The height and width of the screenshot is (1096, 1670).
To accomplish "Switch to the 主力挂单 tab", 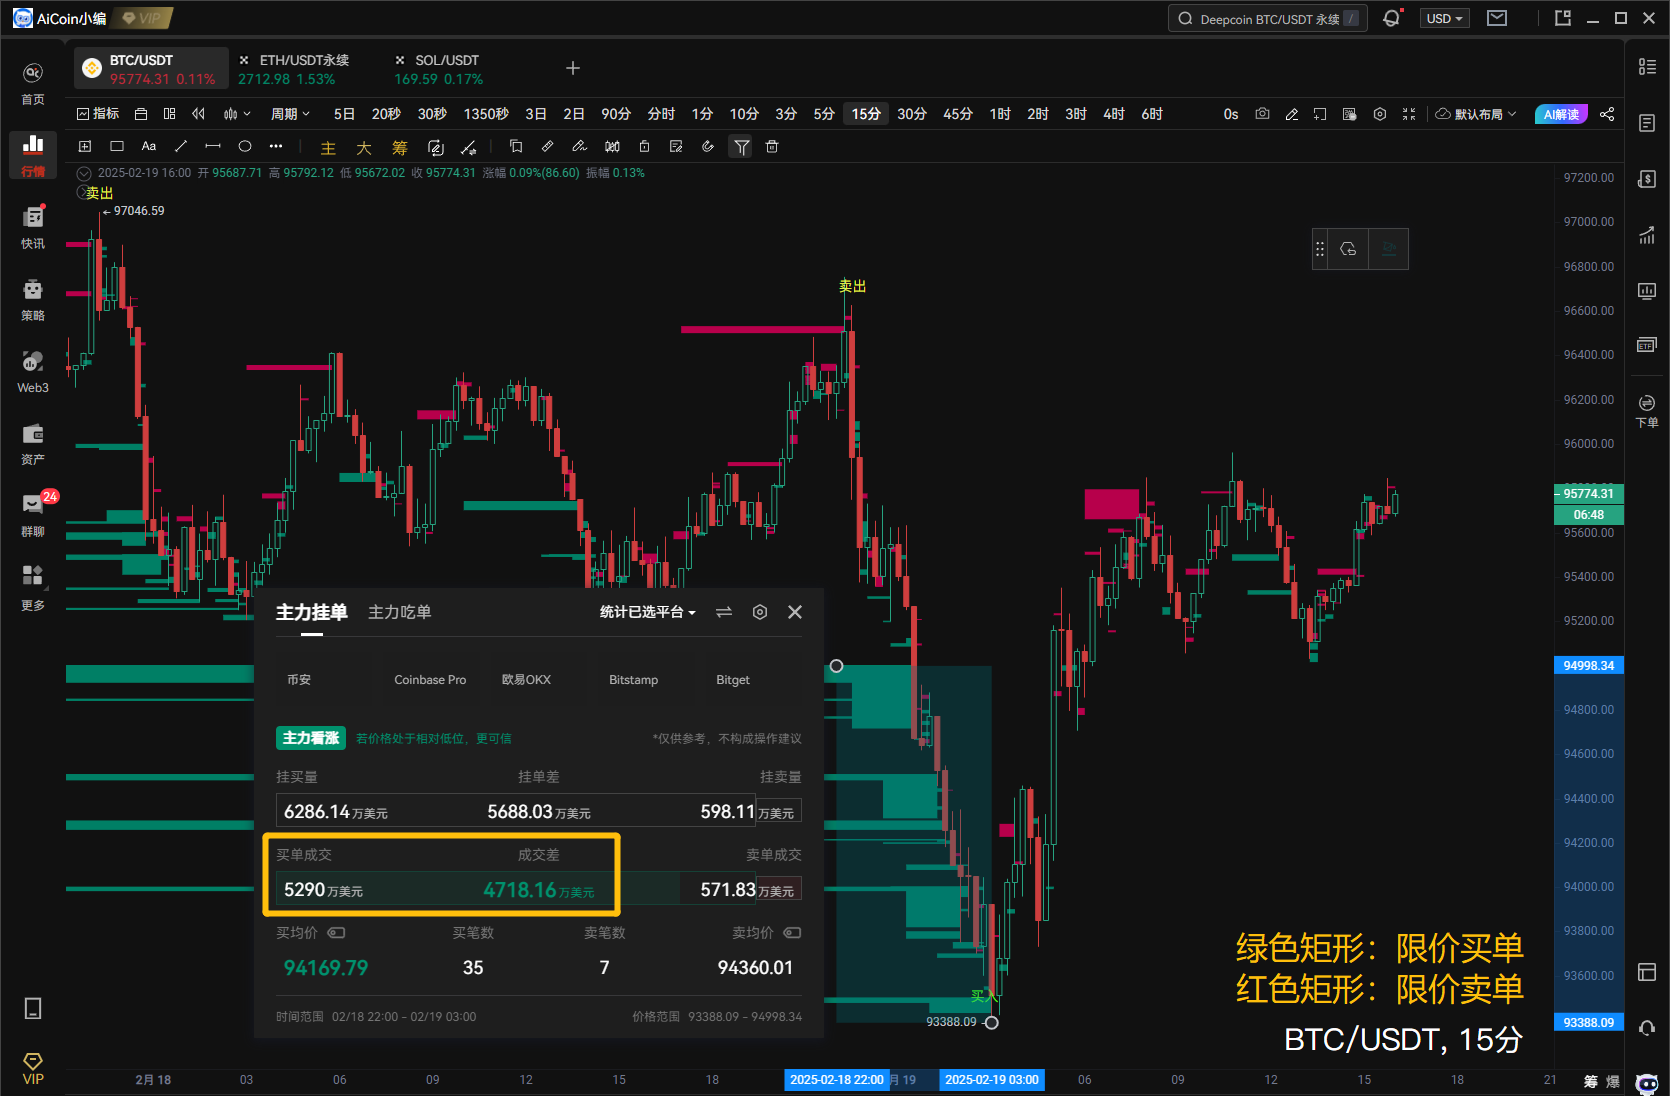I will tap(312, 612).
